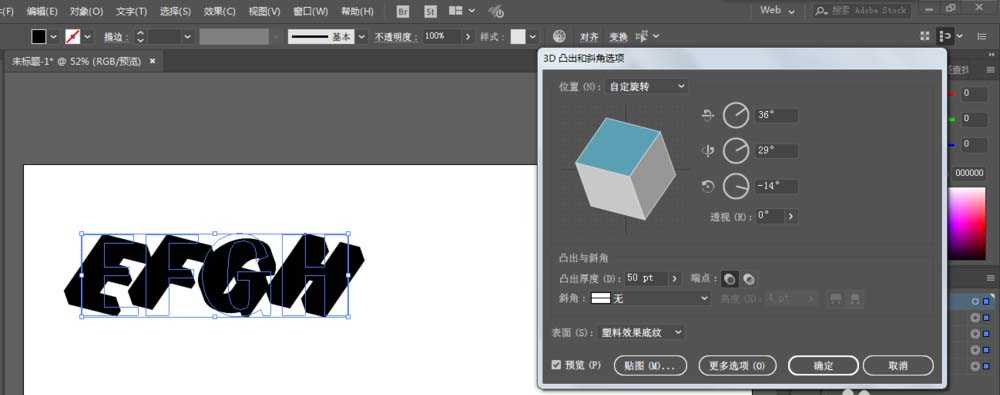1000x395 pixels.
Task: Expand the 凸出厚度 extrude depth arrow
Action: pyautogui.click(x=675, y=279)
